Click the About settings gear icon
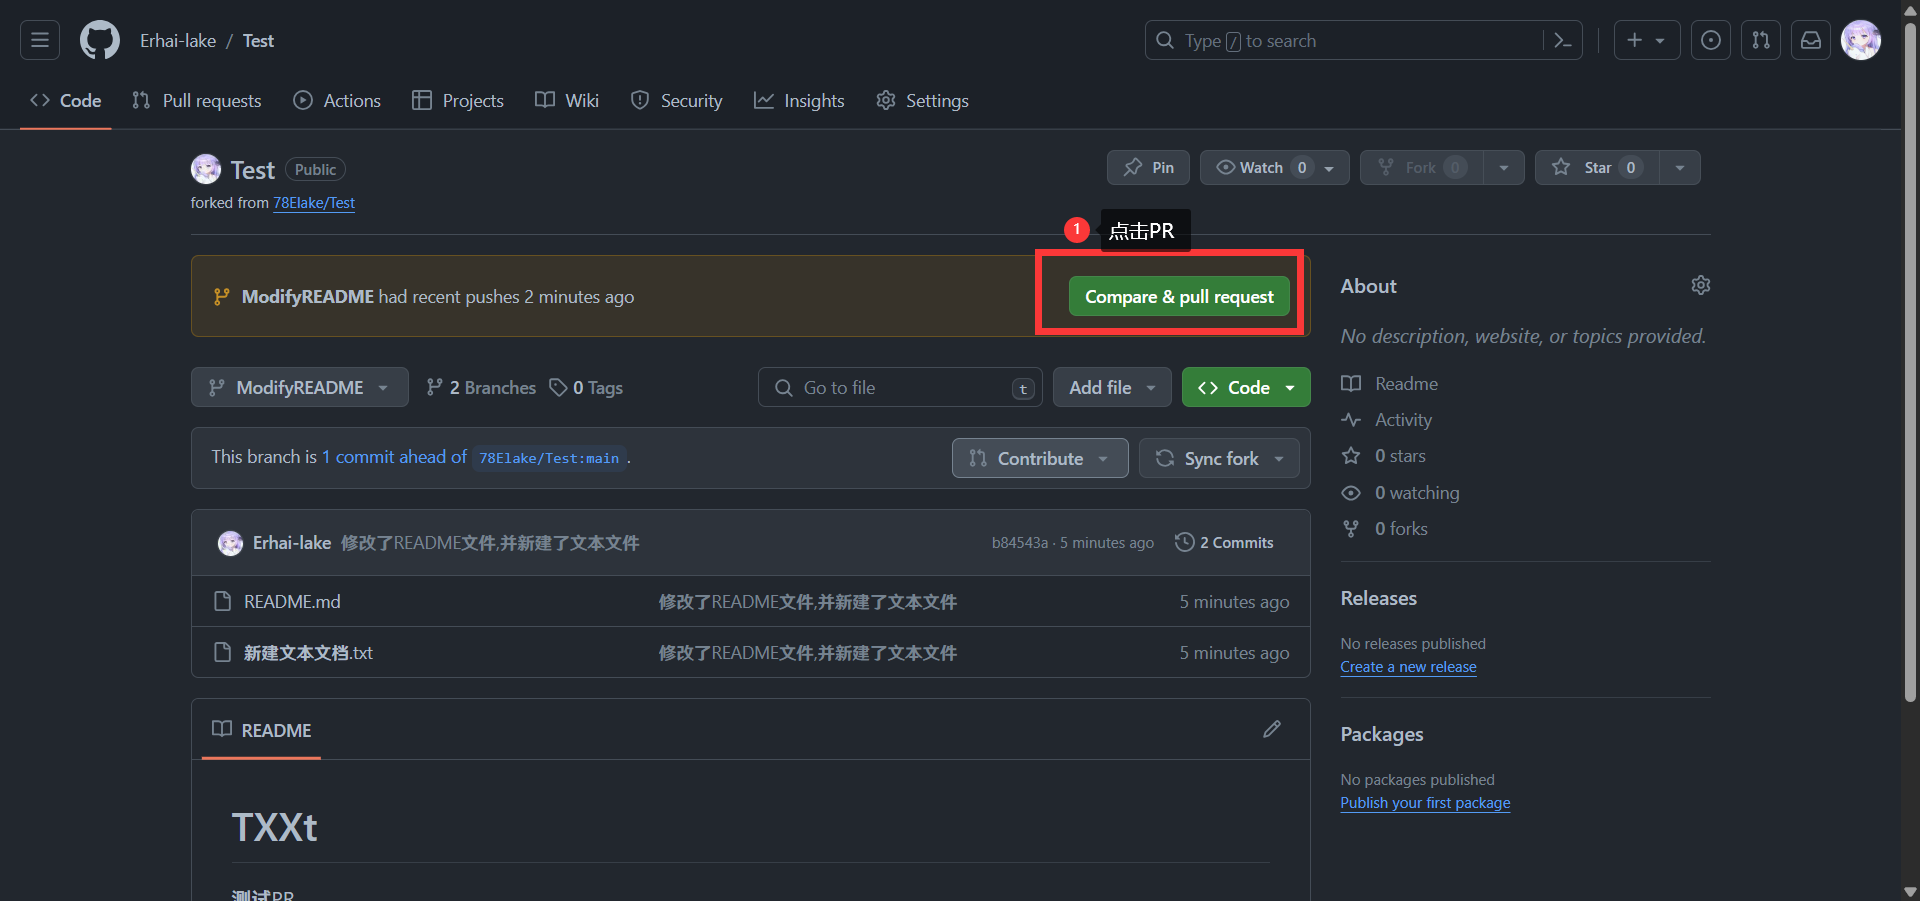1920x901 pixels. pyautogui.click(x=1700, y=286)
